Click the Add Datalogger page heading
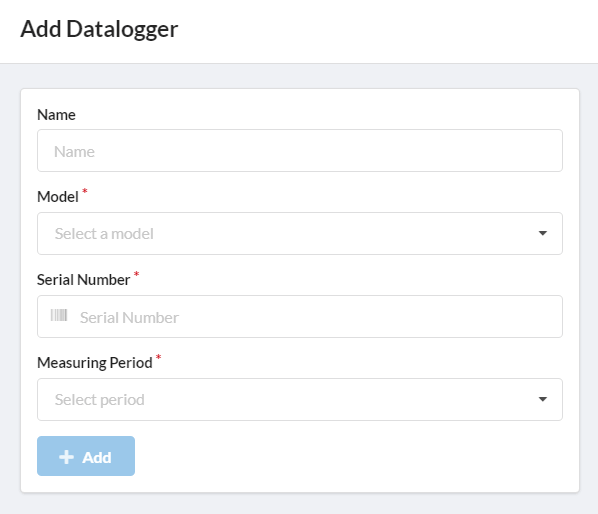Screen dimensions: 598x514 (x=99, y=29)
